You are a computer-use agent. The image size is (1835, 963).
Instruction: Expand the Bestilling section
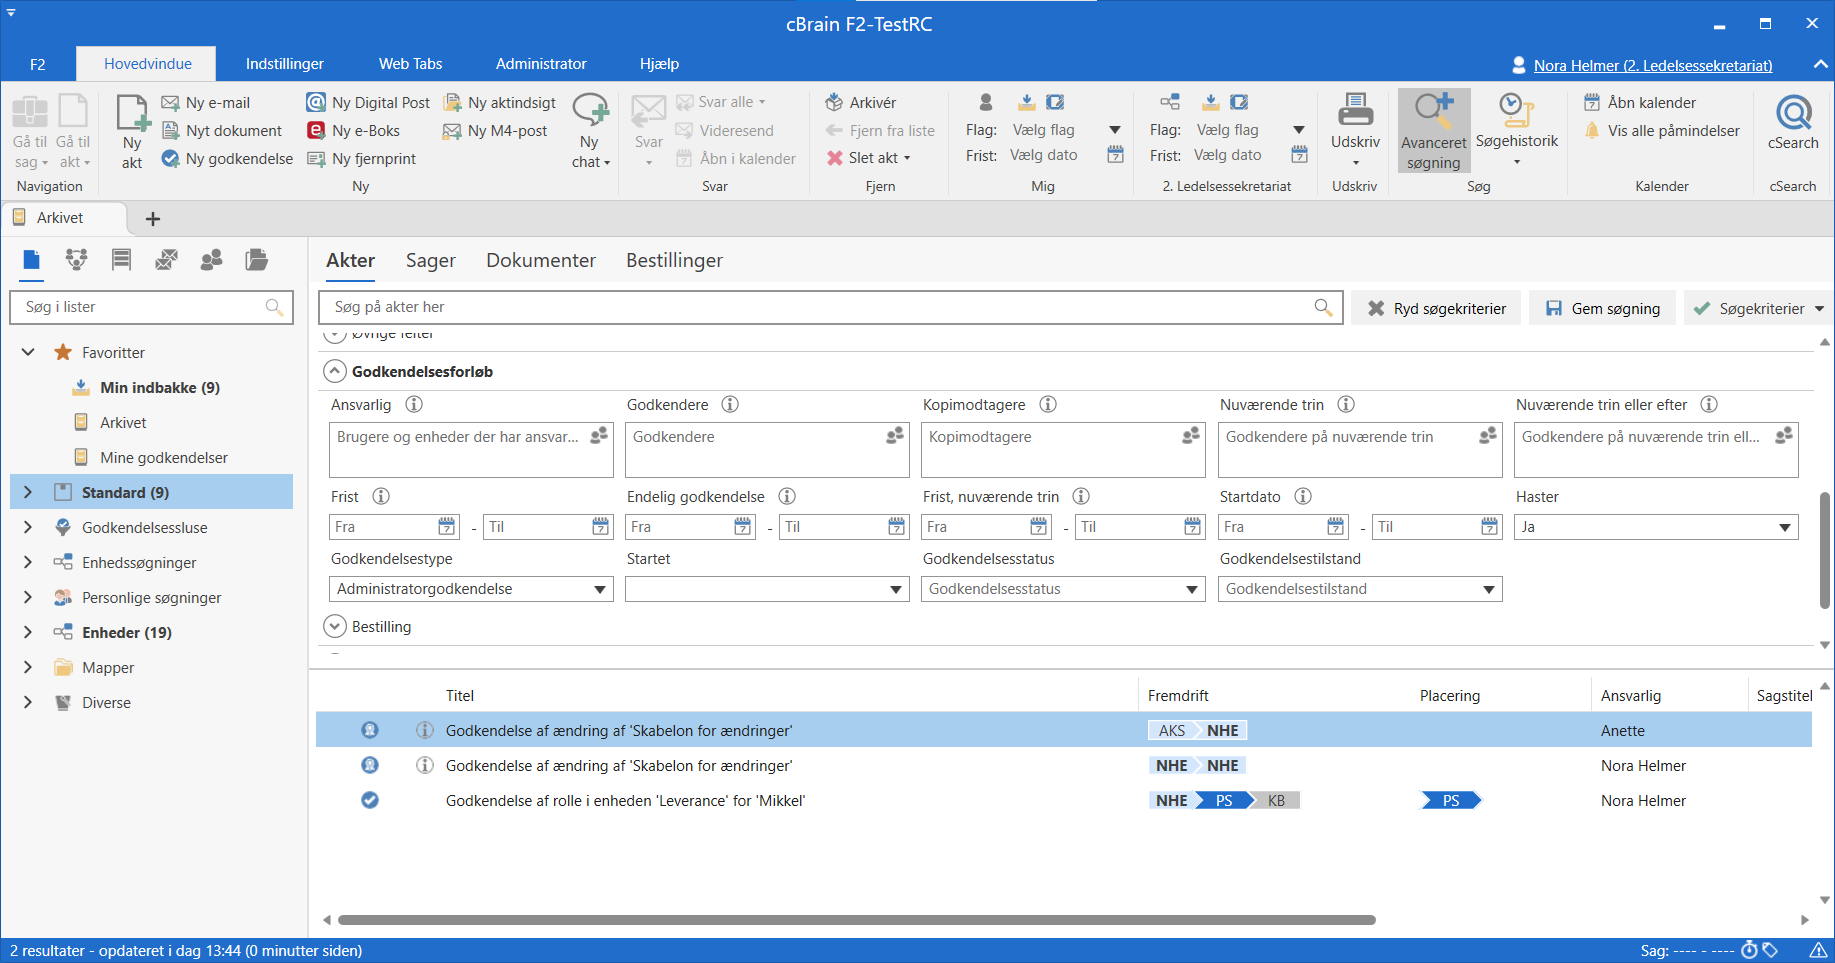[335, 626]
